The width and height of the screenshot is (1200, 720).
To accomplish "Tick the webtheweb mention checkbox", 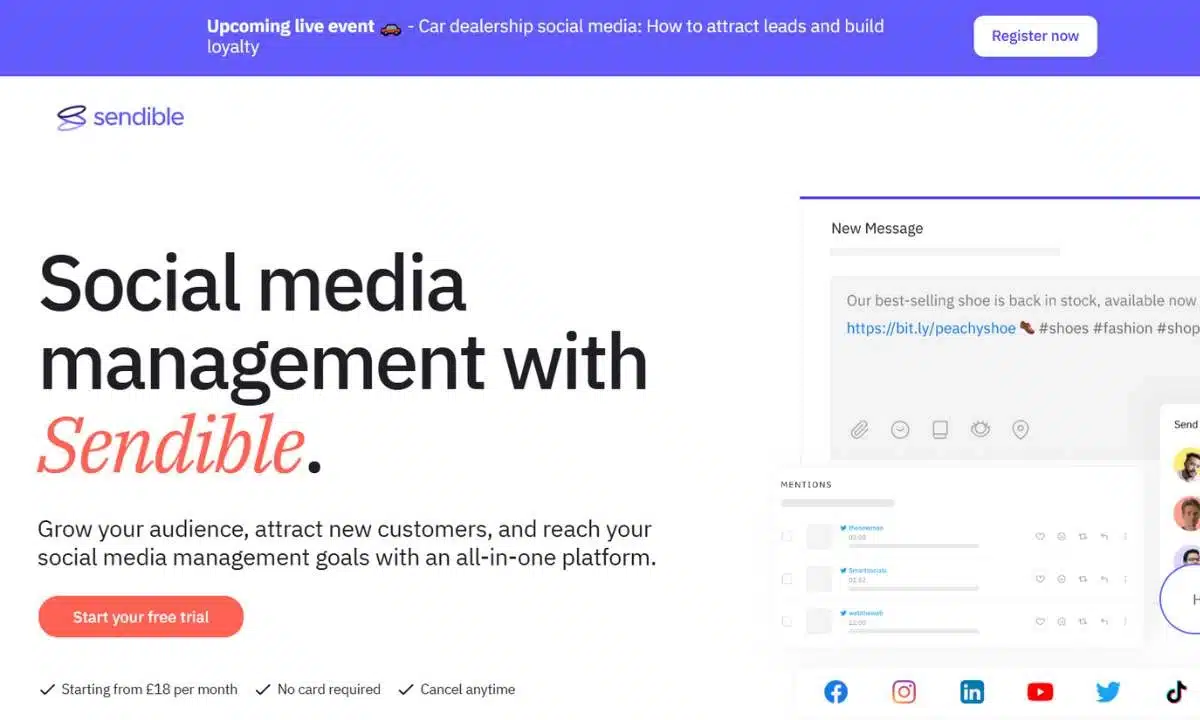I will (x=787, y=621).
